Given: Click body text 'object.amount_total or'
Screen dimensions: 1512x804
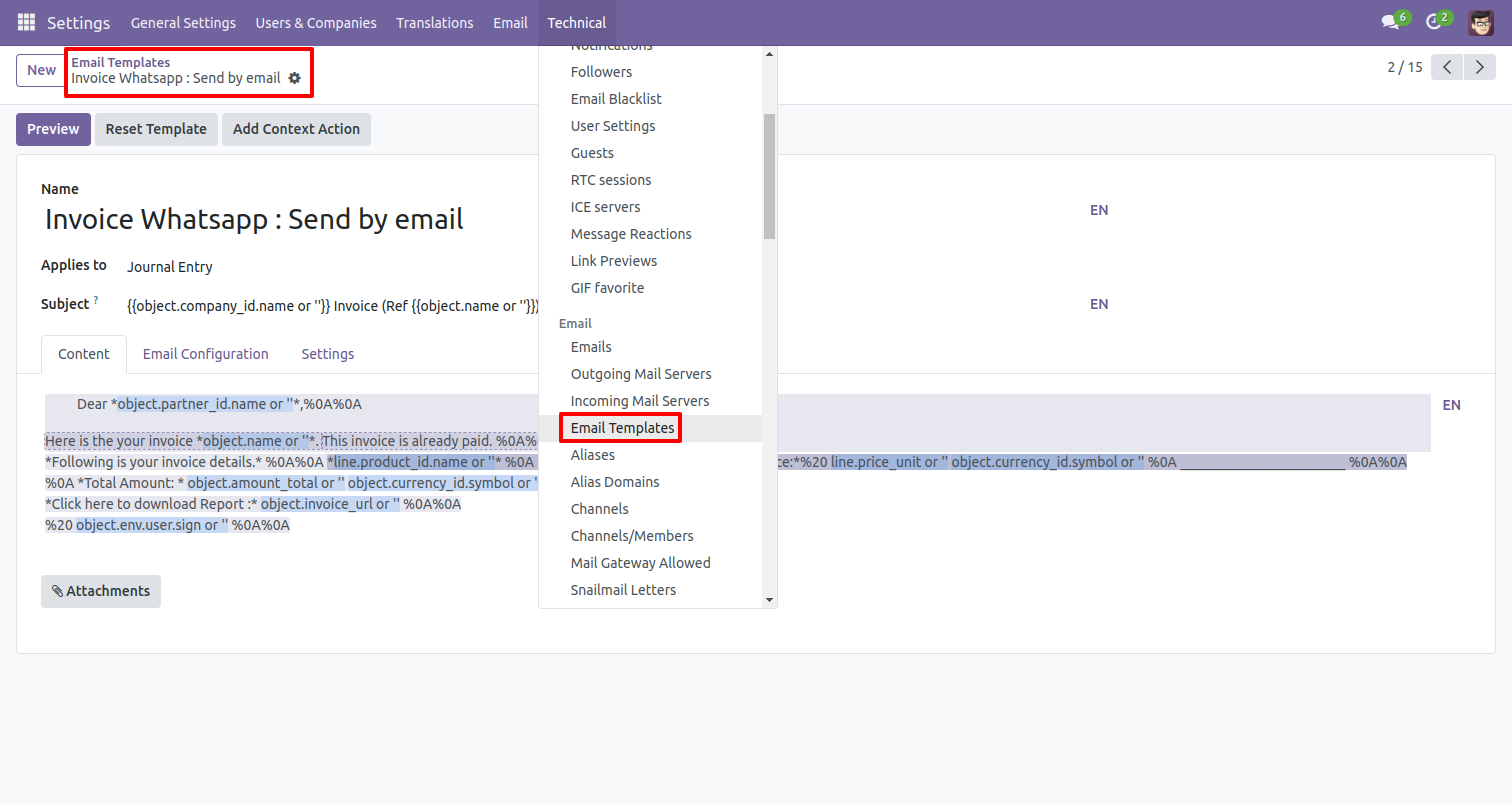Looking at the screenshot, I should point(266,483).
